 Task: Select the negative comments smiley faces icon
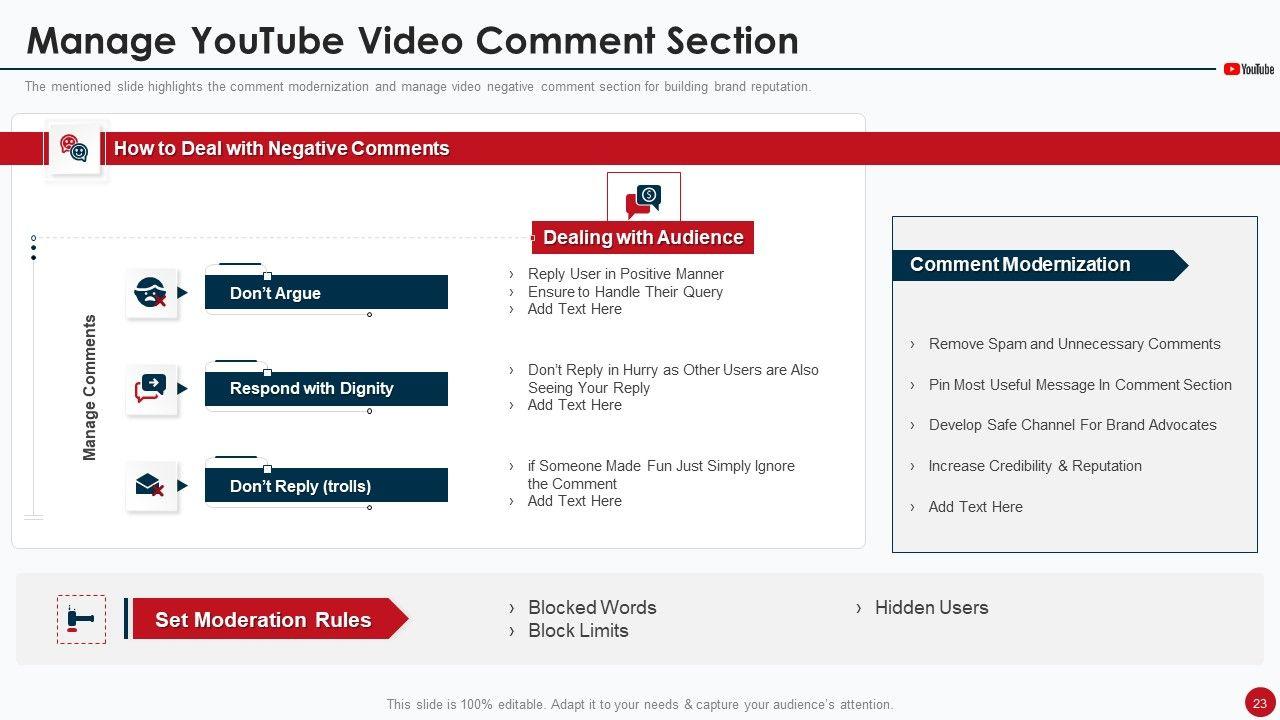point(74,148)
